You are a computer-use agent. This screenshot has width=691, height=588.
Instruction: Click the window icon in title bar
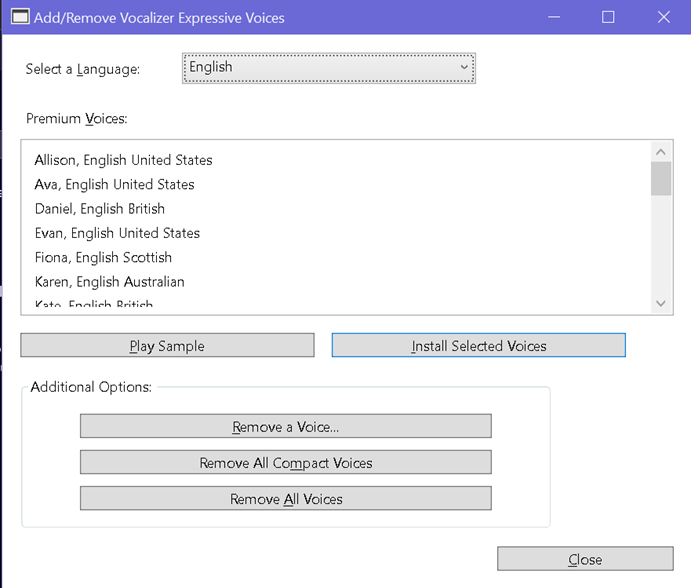(20, 17)
